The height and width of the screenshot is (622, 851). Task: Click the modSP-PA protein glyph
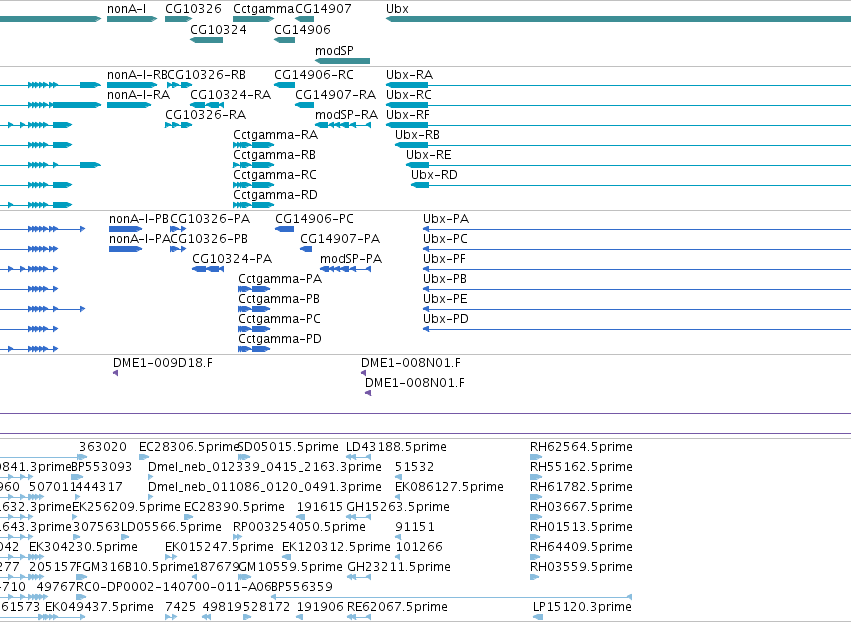(x=346, y=269)
